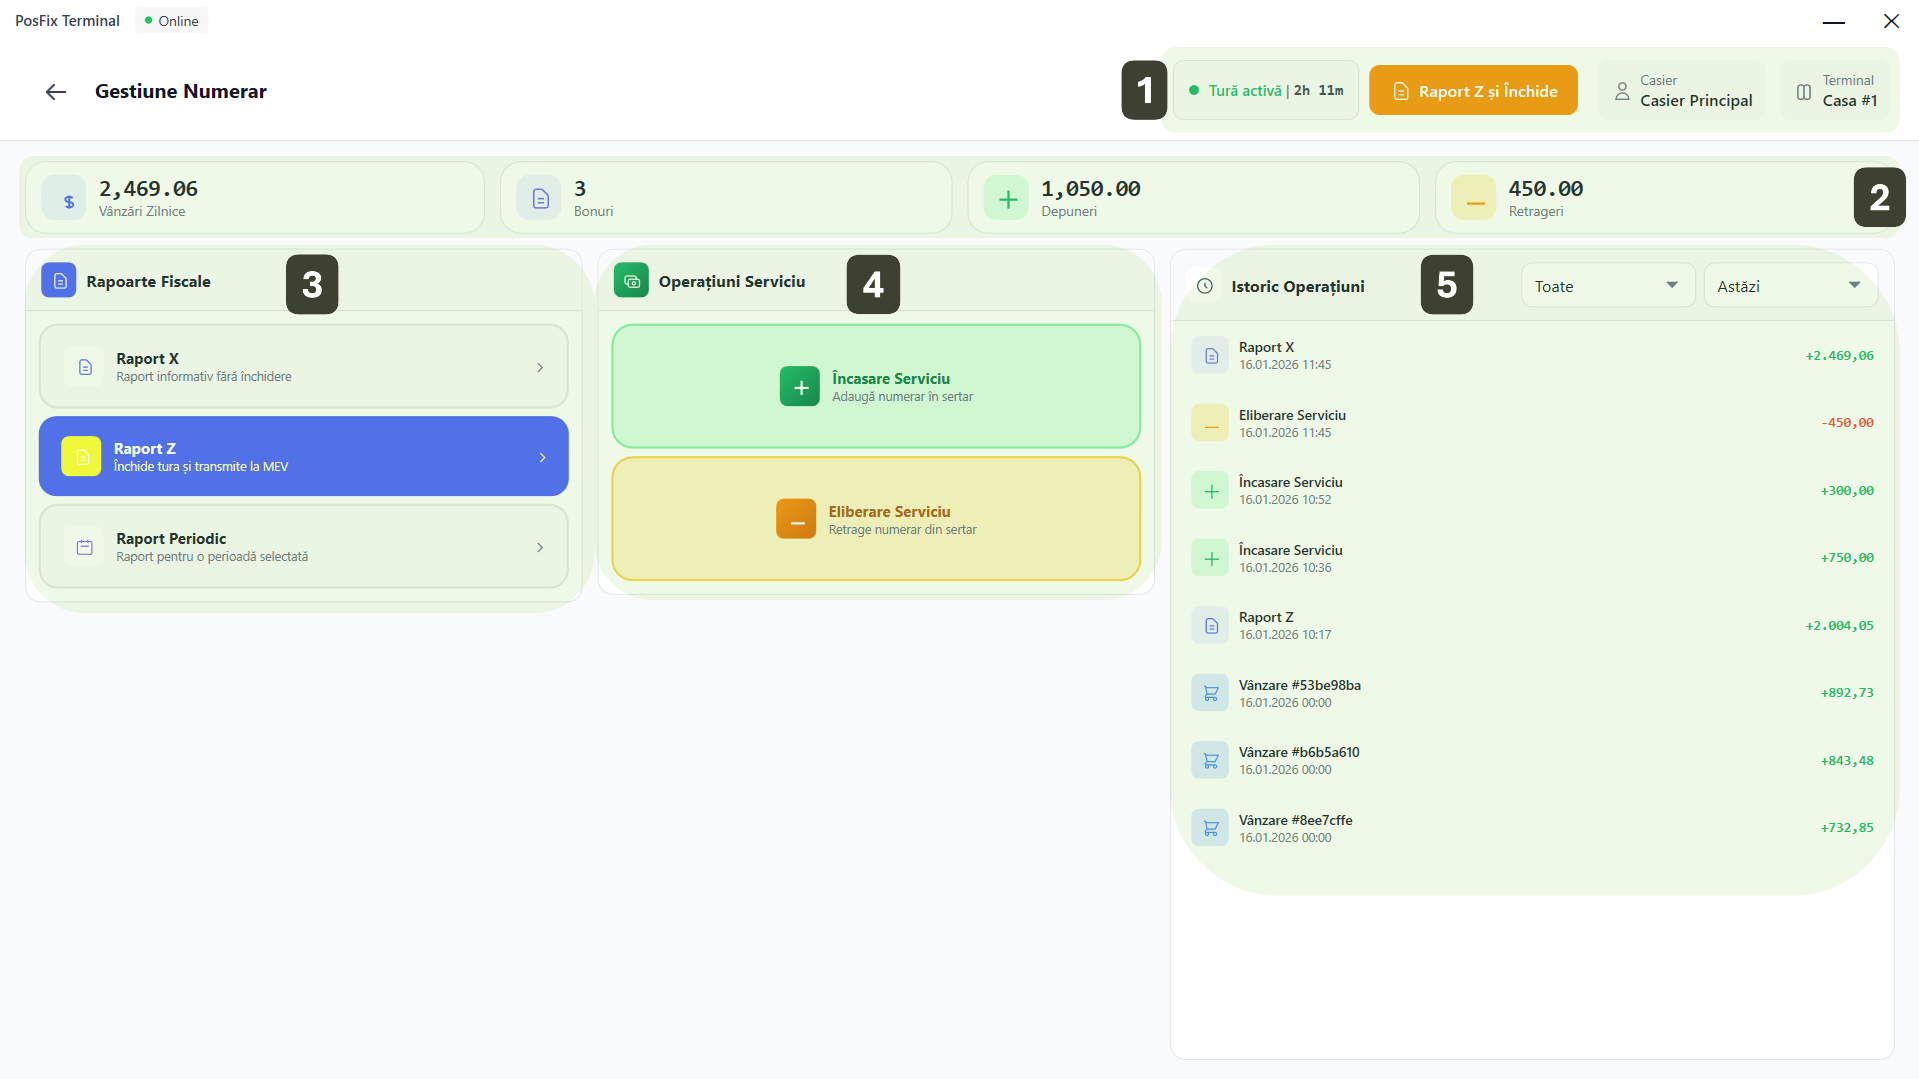Click the Operațiuni Serviciu header icon

click(631, 282)
